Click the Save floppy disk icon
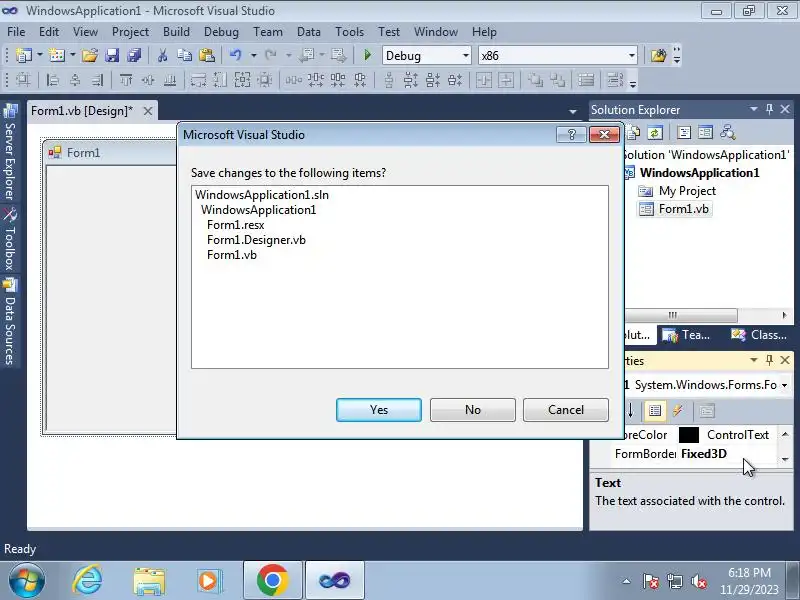800x600 pixels. (x=112, y=55)
